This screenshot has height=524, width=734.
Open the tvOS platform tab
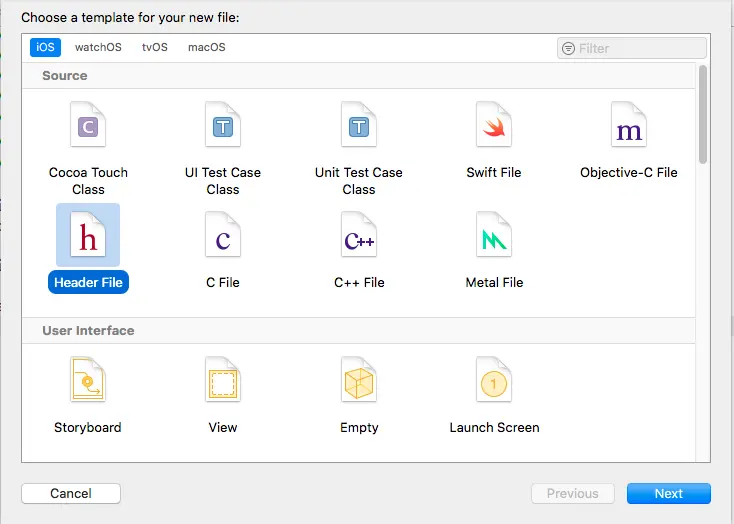click(x=155, y=47)
